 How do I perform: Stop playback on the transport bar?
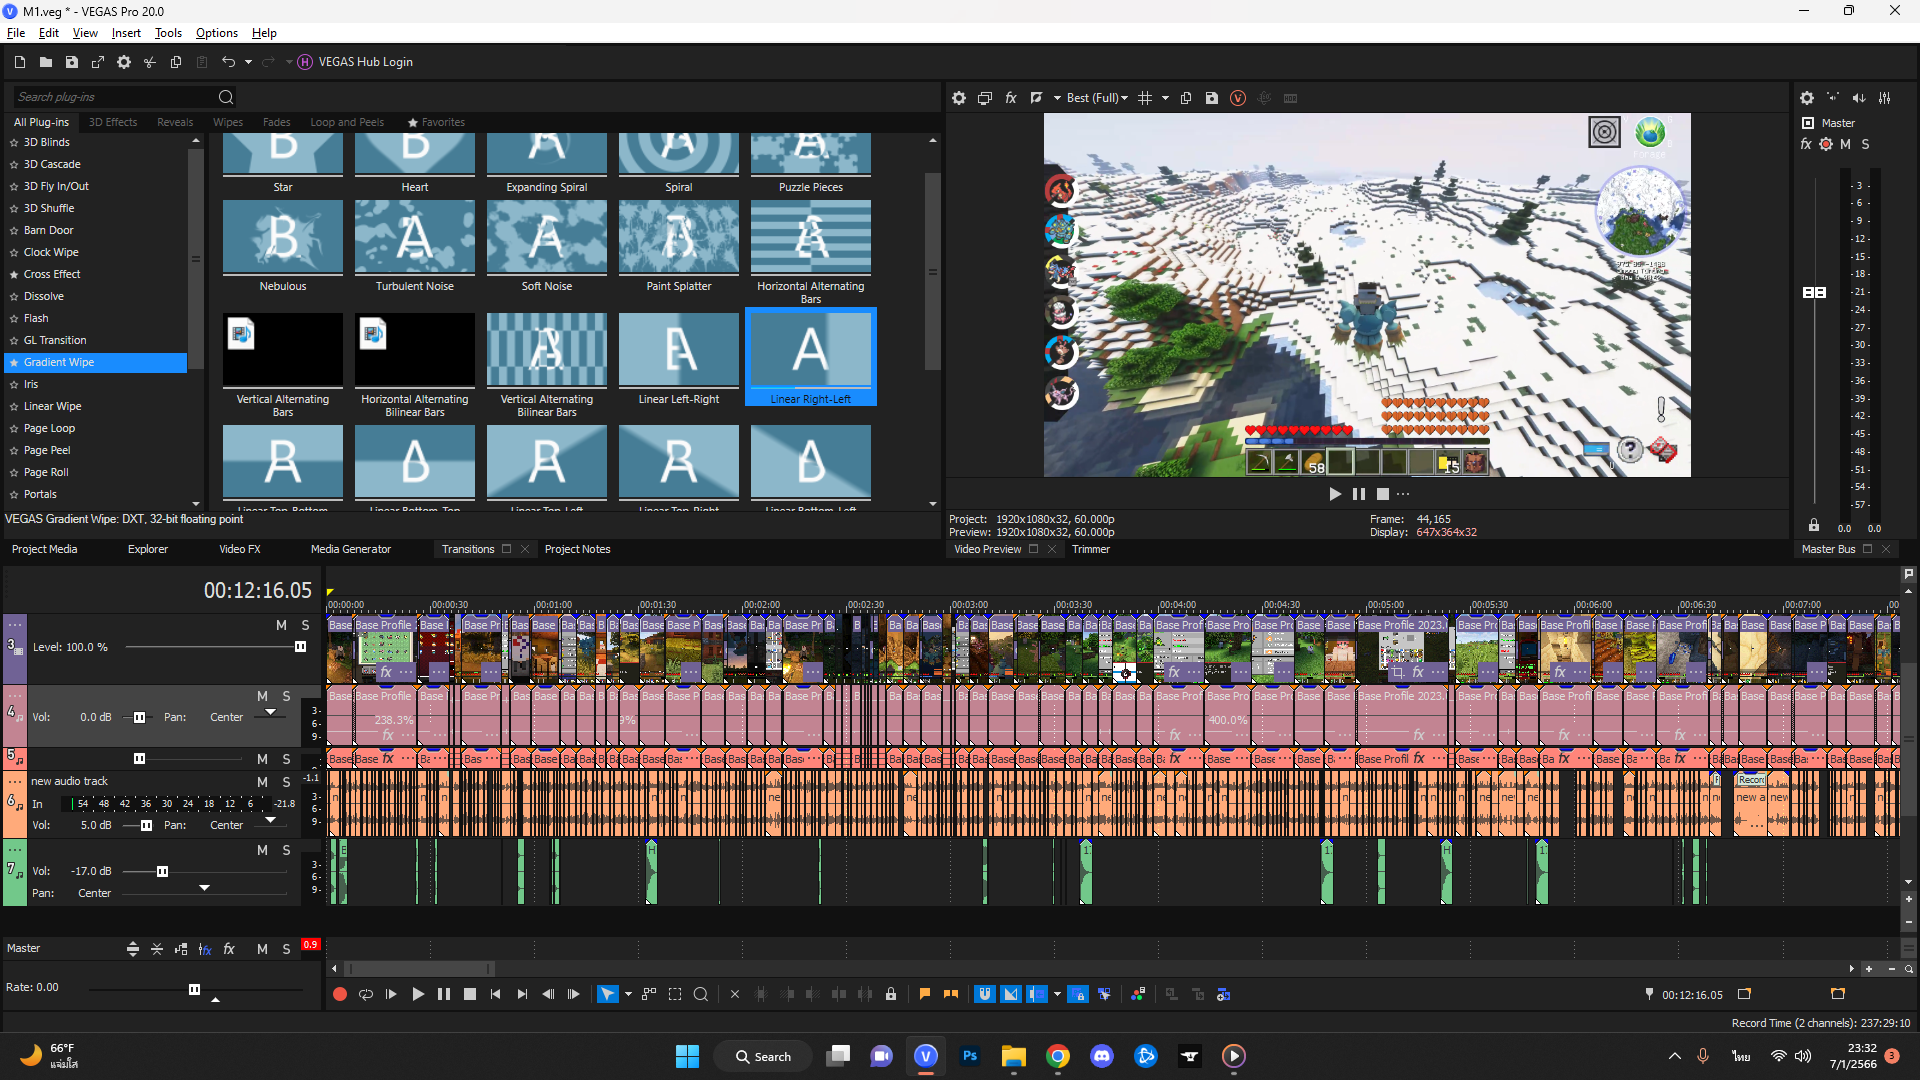point(470,994)
